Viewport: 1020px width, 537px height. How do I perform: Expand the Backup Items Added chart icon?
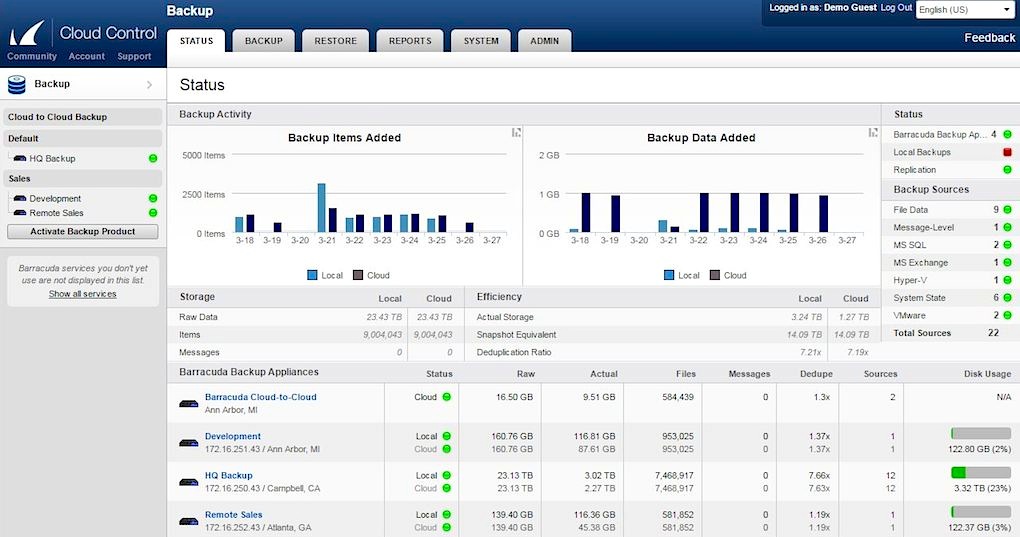(516, 132)
